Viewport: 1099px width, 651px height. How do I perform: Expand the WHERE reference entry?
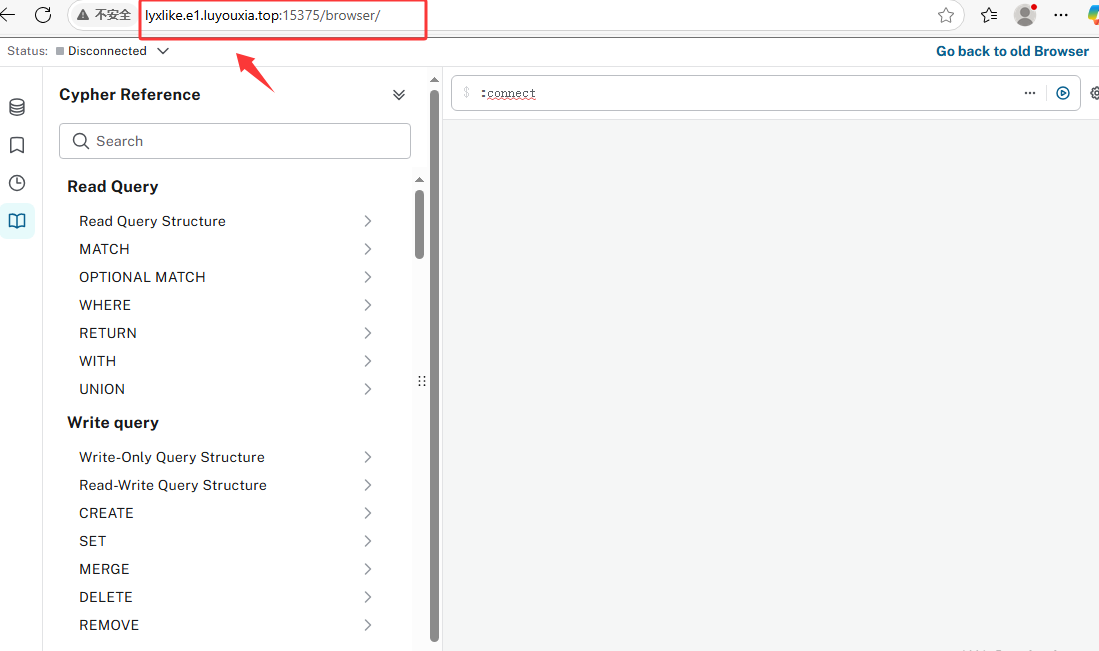[225, 306]
